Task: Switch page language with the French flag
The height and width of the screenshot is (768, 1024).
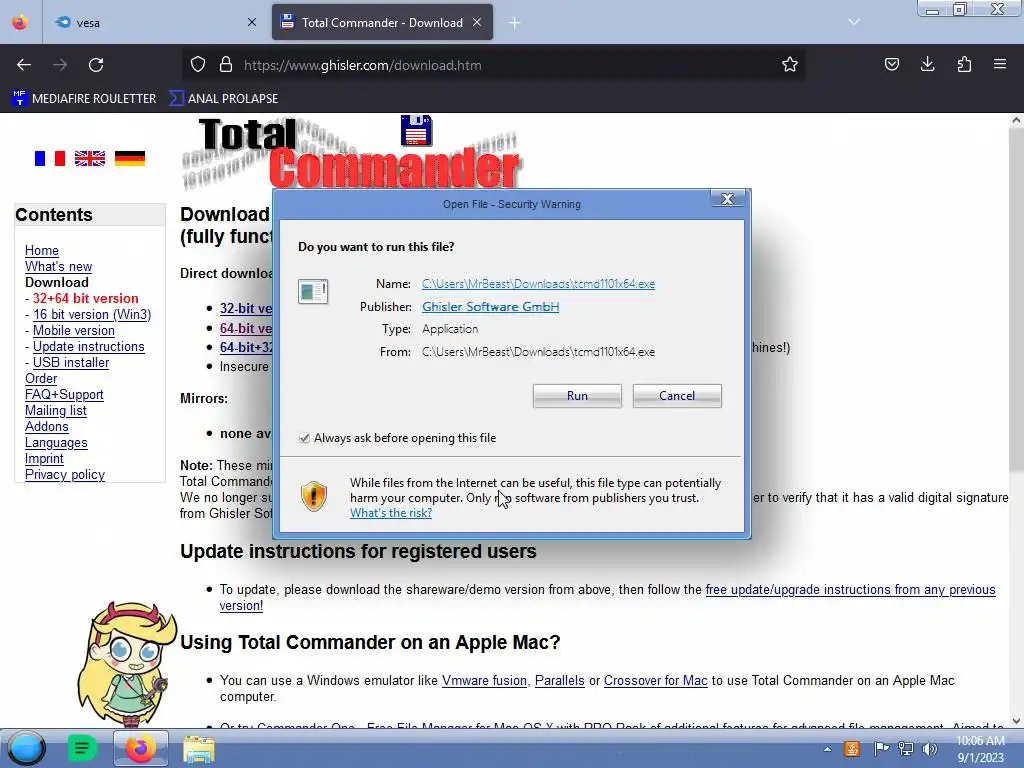Action: coord(50,158)
